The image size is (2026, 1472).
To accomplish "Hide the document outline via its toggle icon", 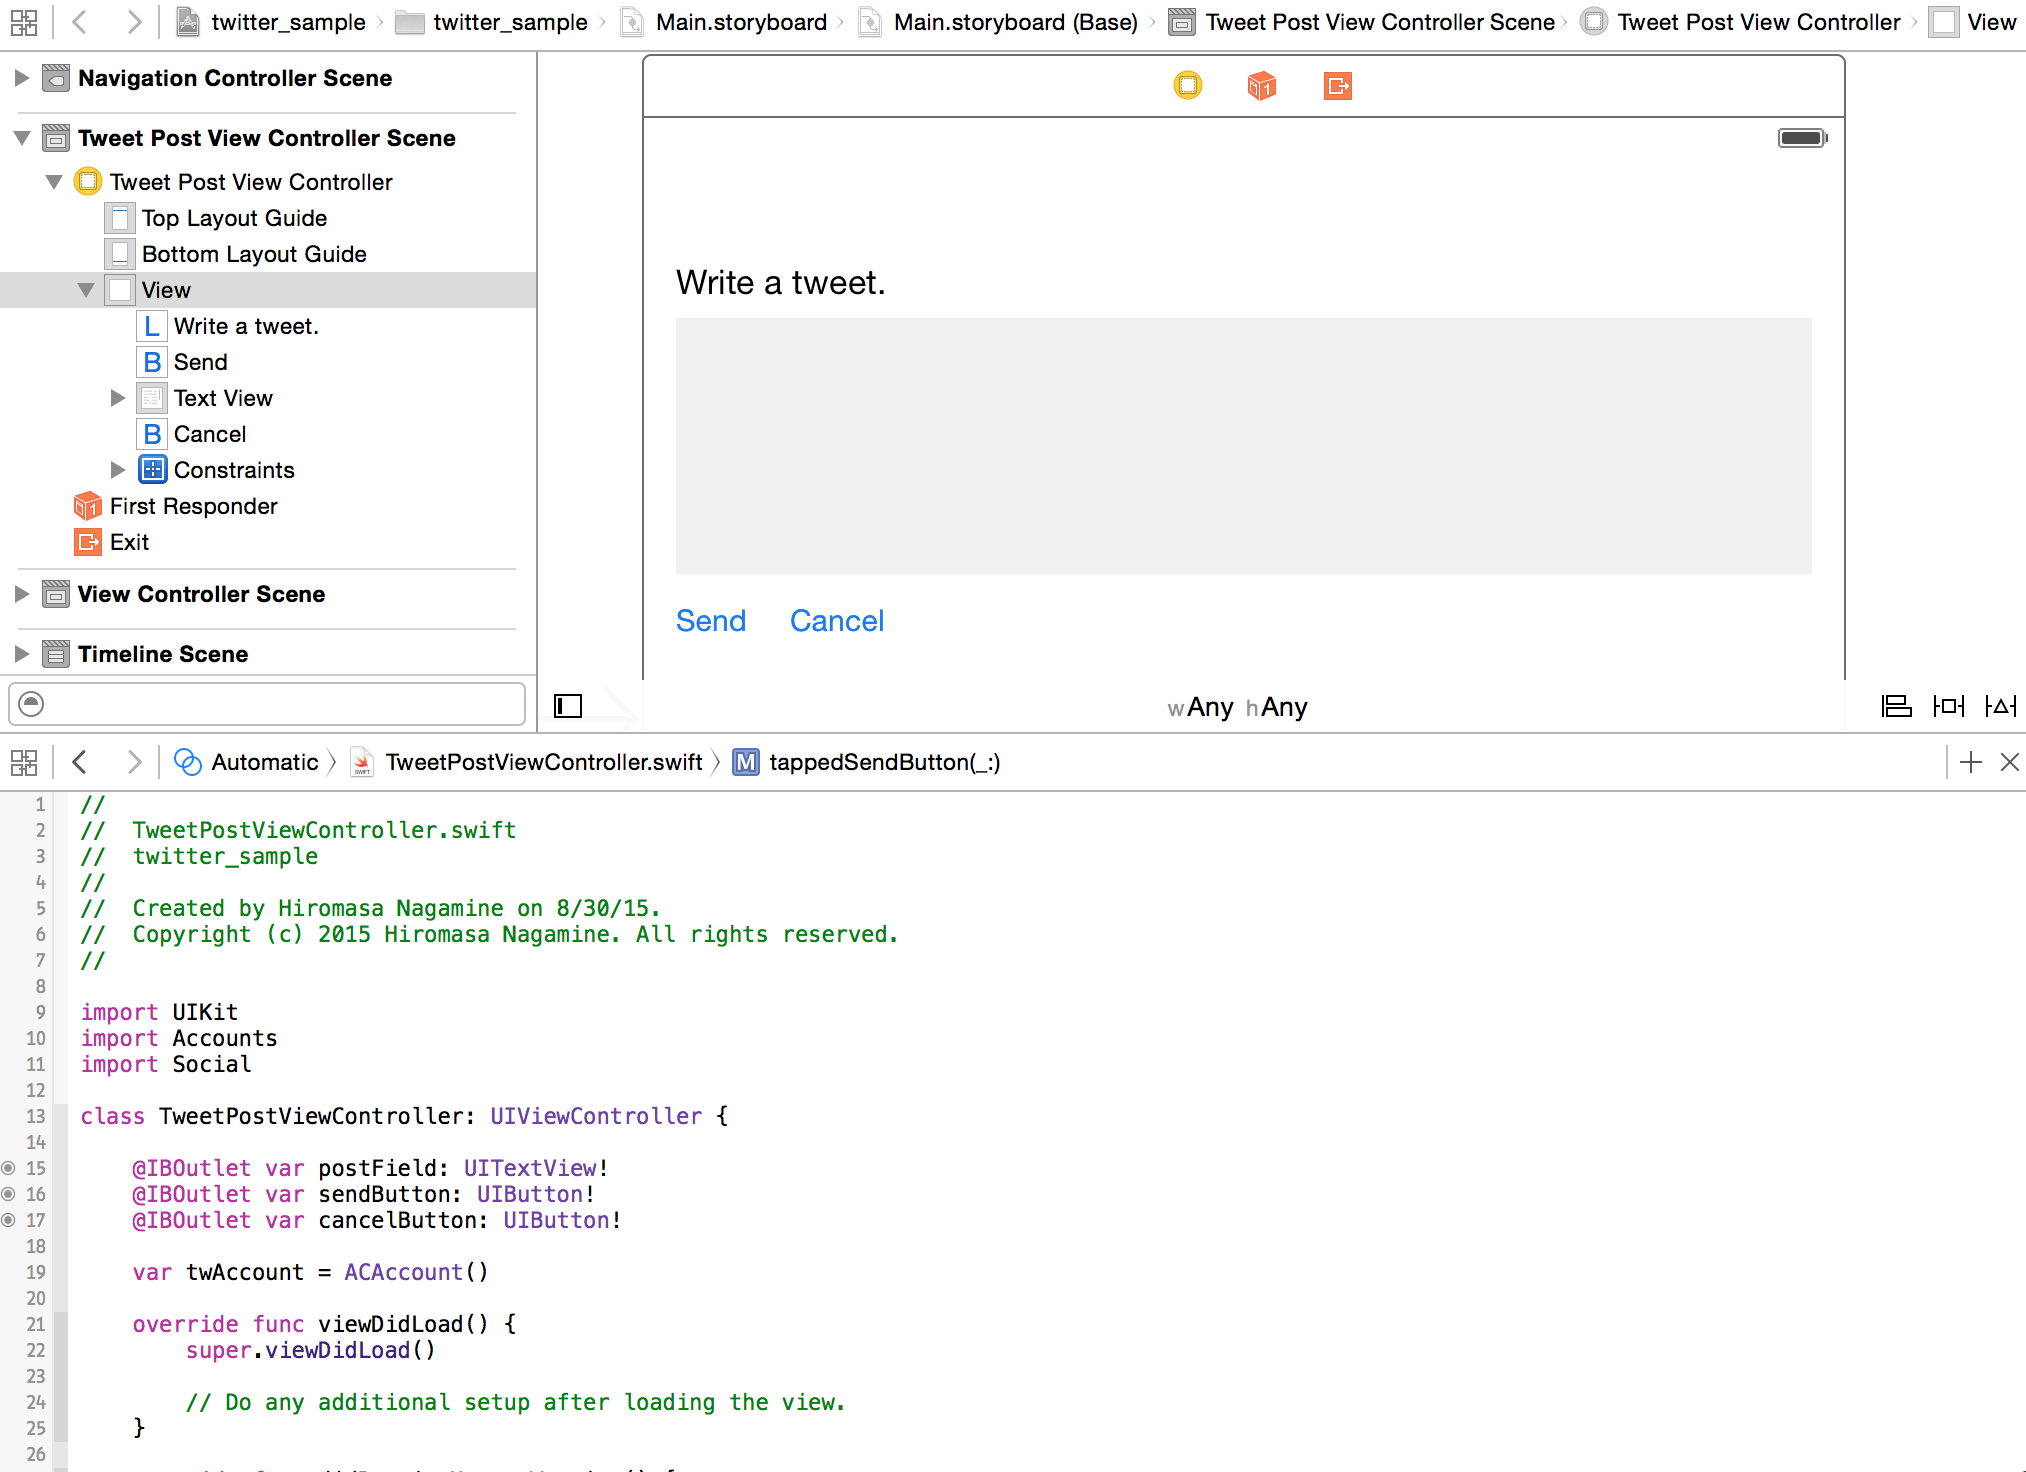I will [568, 706].
